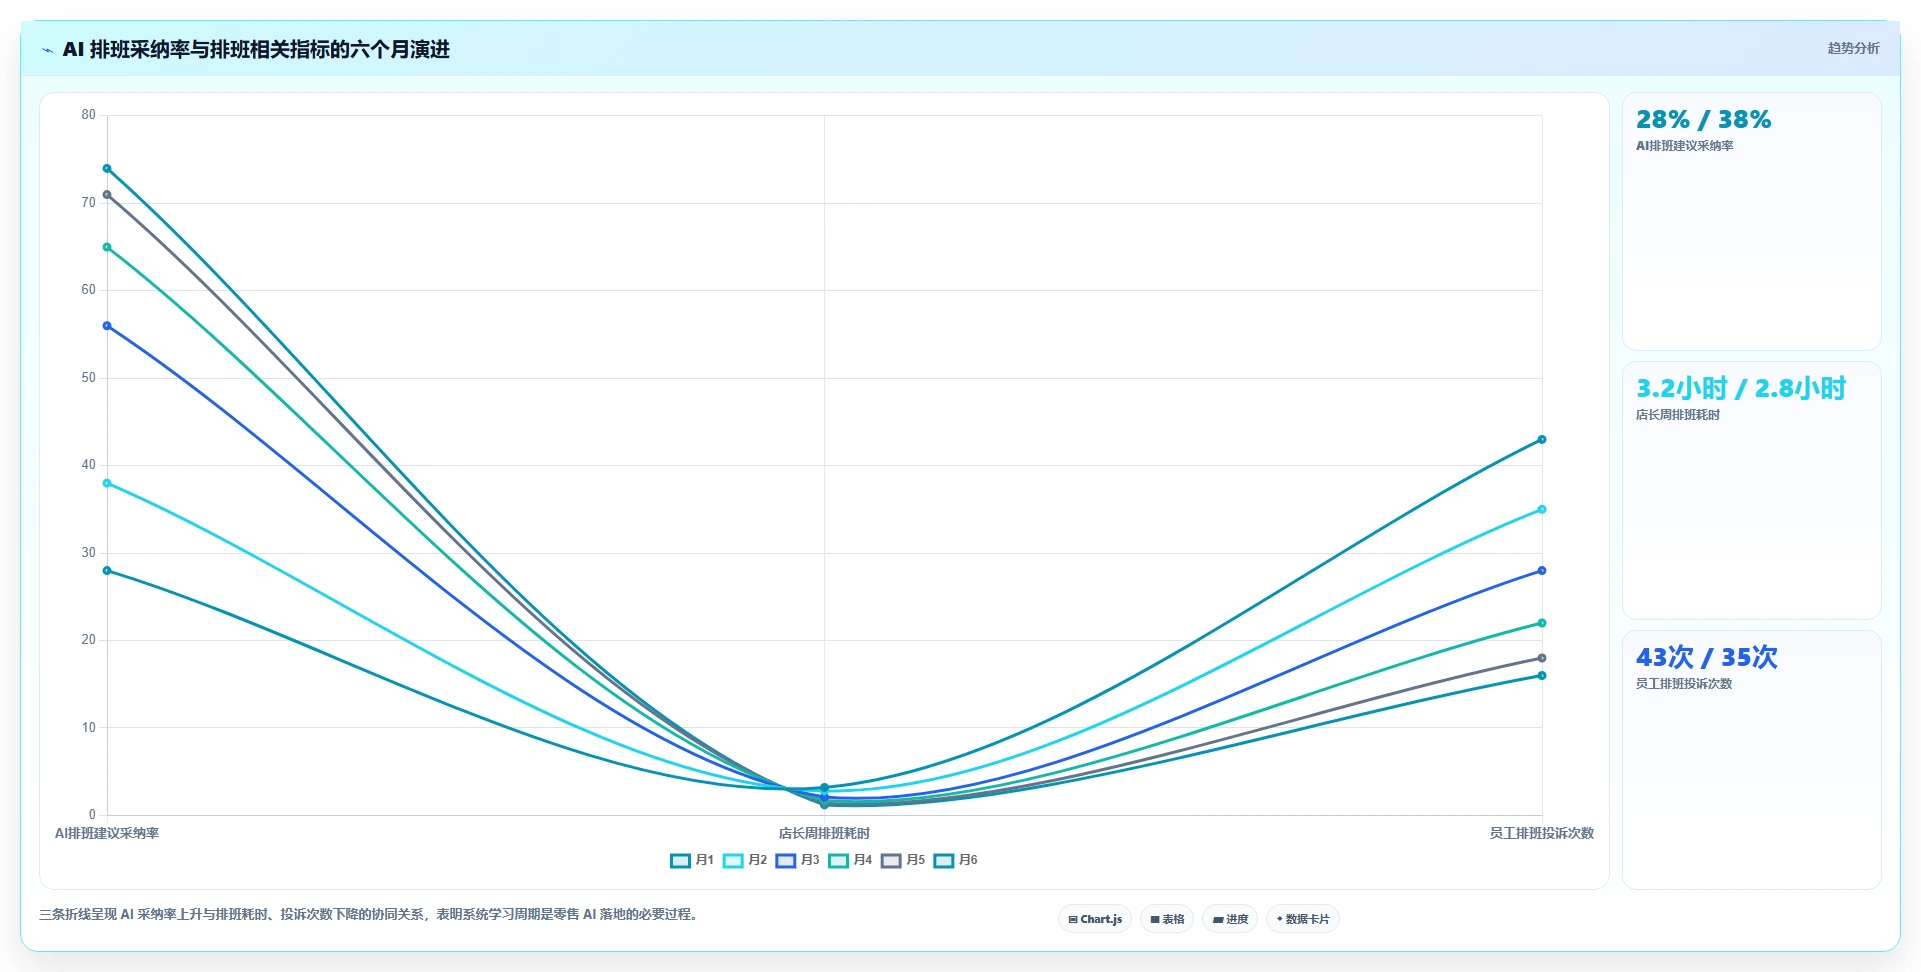Click the 员工排班投诉次数 caption in third card
This screenshot has width=1921, height=972.
click(x=1684, y=684)
